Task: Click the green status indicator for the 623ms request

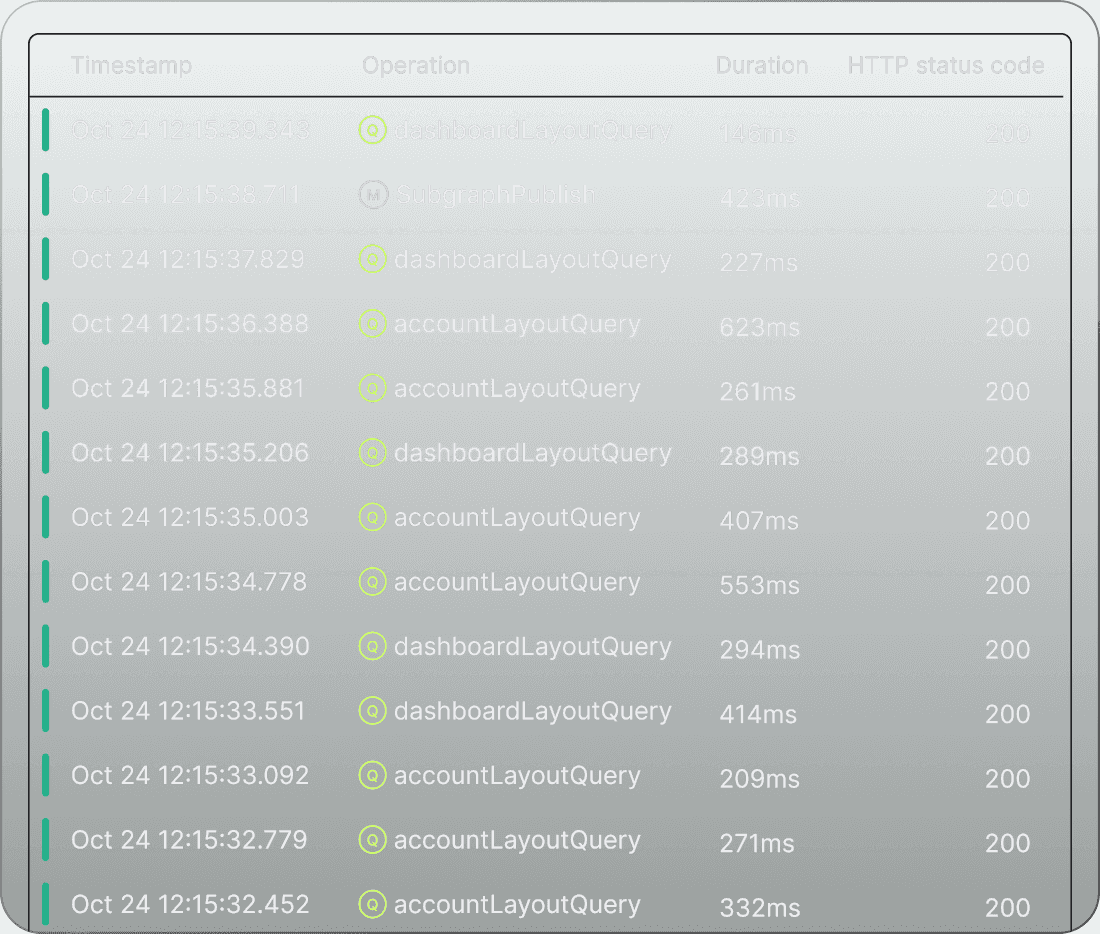Action: click(x=46, y=323)
